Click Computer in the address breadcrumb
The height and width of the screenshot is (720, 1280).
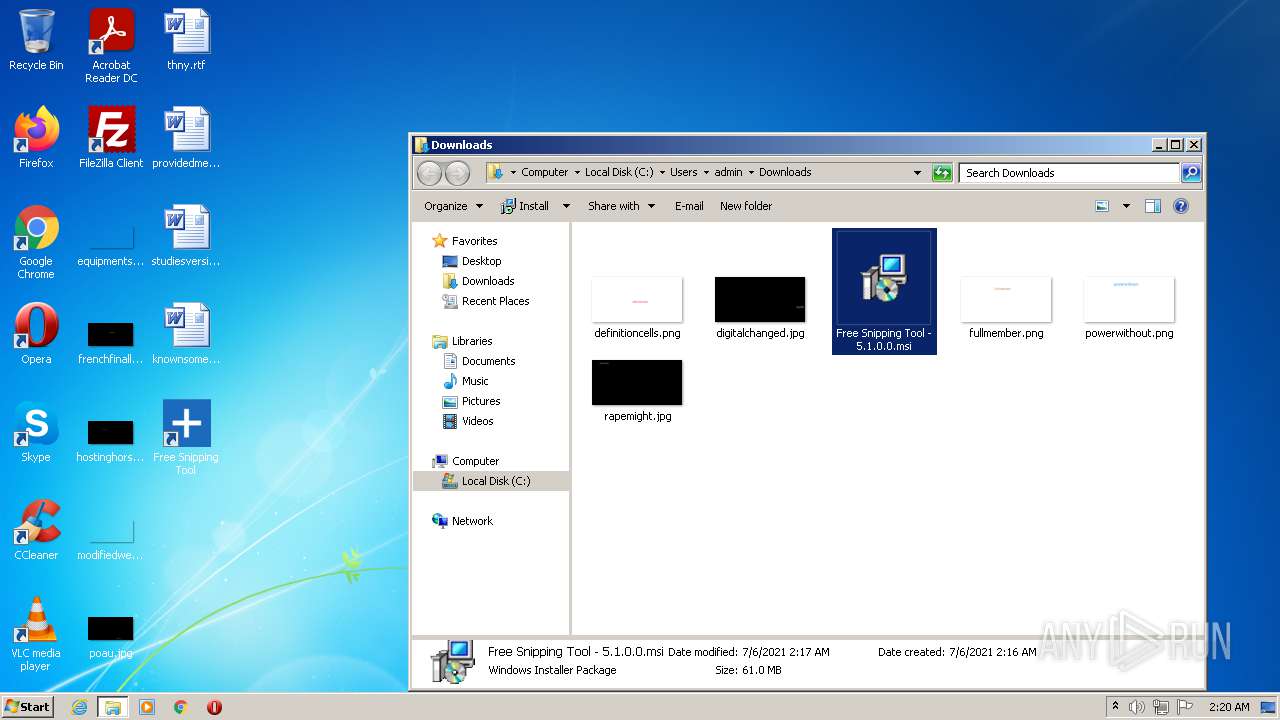point(544,172)
